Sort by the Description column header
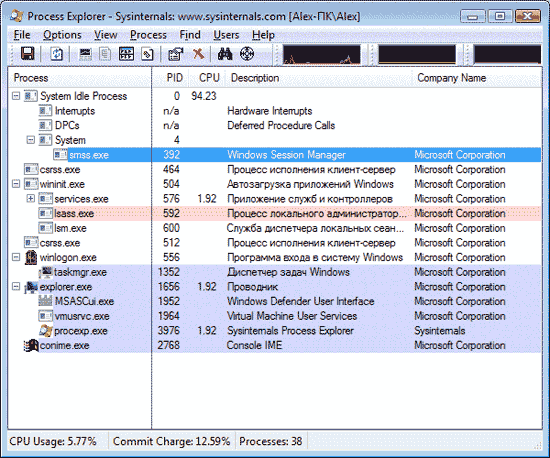Screen dimensions: 550x458 coord(318,78)
